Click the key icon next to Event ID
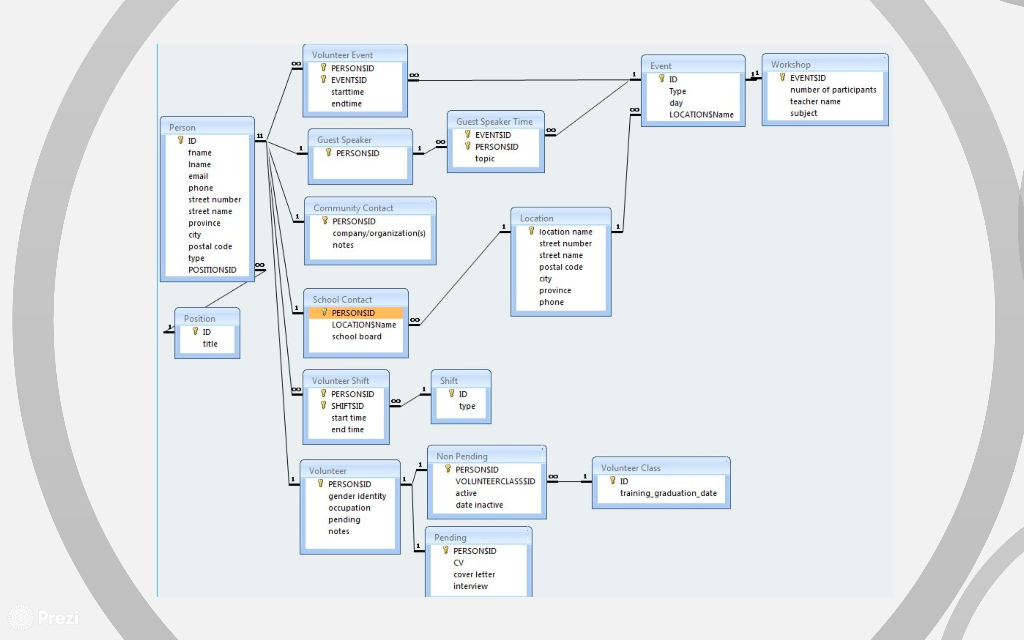 659,78
